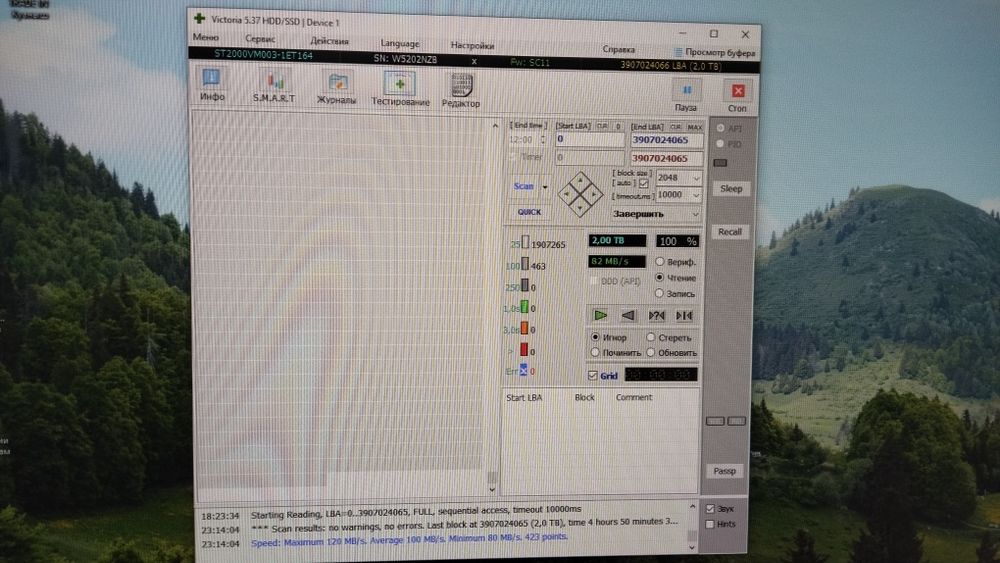Click the dark gray 250 ms block indicator
1000x563 pixels.
coord(525,285)
